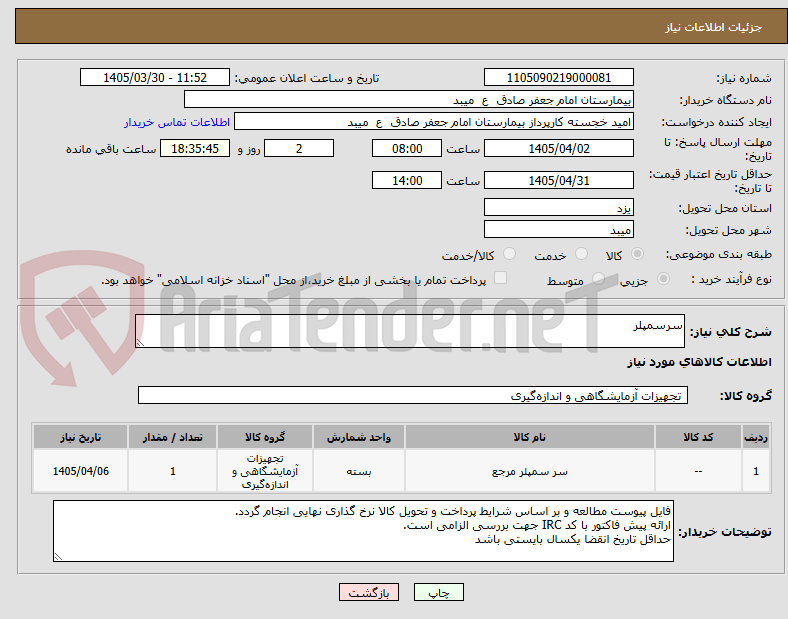The image size is (788, 619).
Task: Click the validity hour field 14:00
Action: (407, 180)
